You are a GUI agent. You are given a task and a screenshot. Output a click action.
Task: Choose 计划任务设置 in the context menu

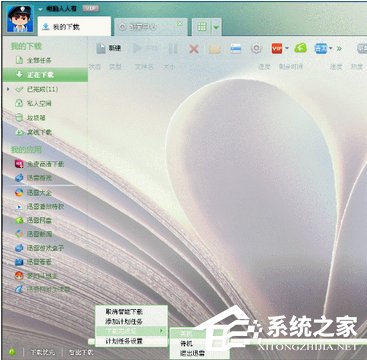[x=131, y=341]
